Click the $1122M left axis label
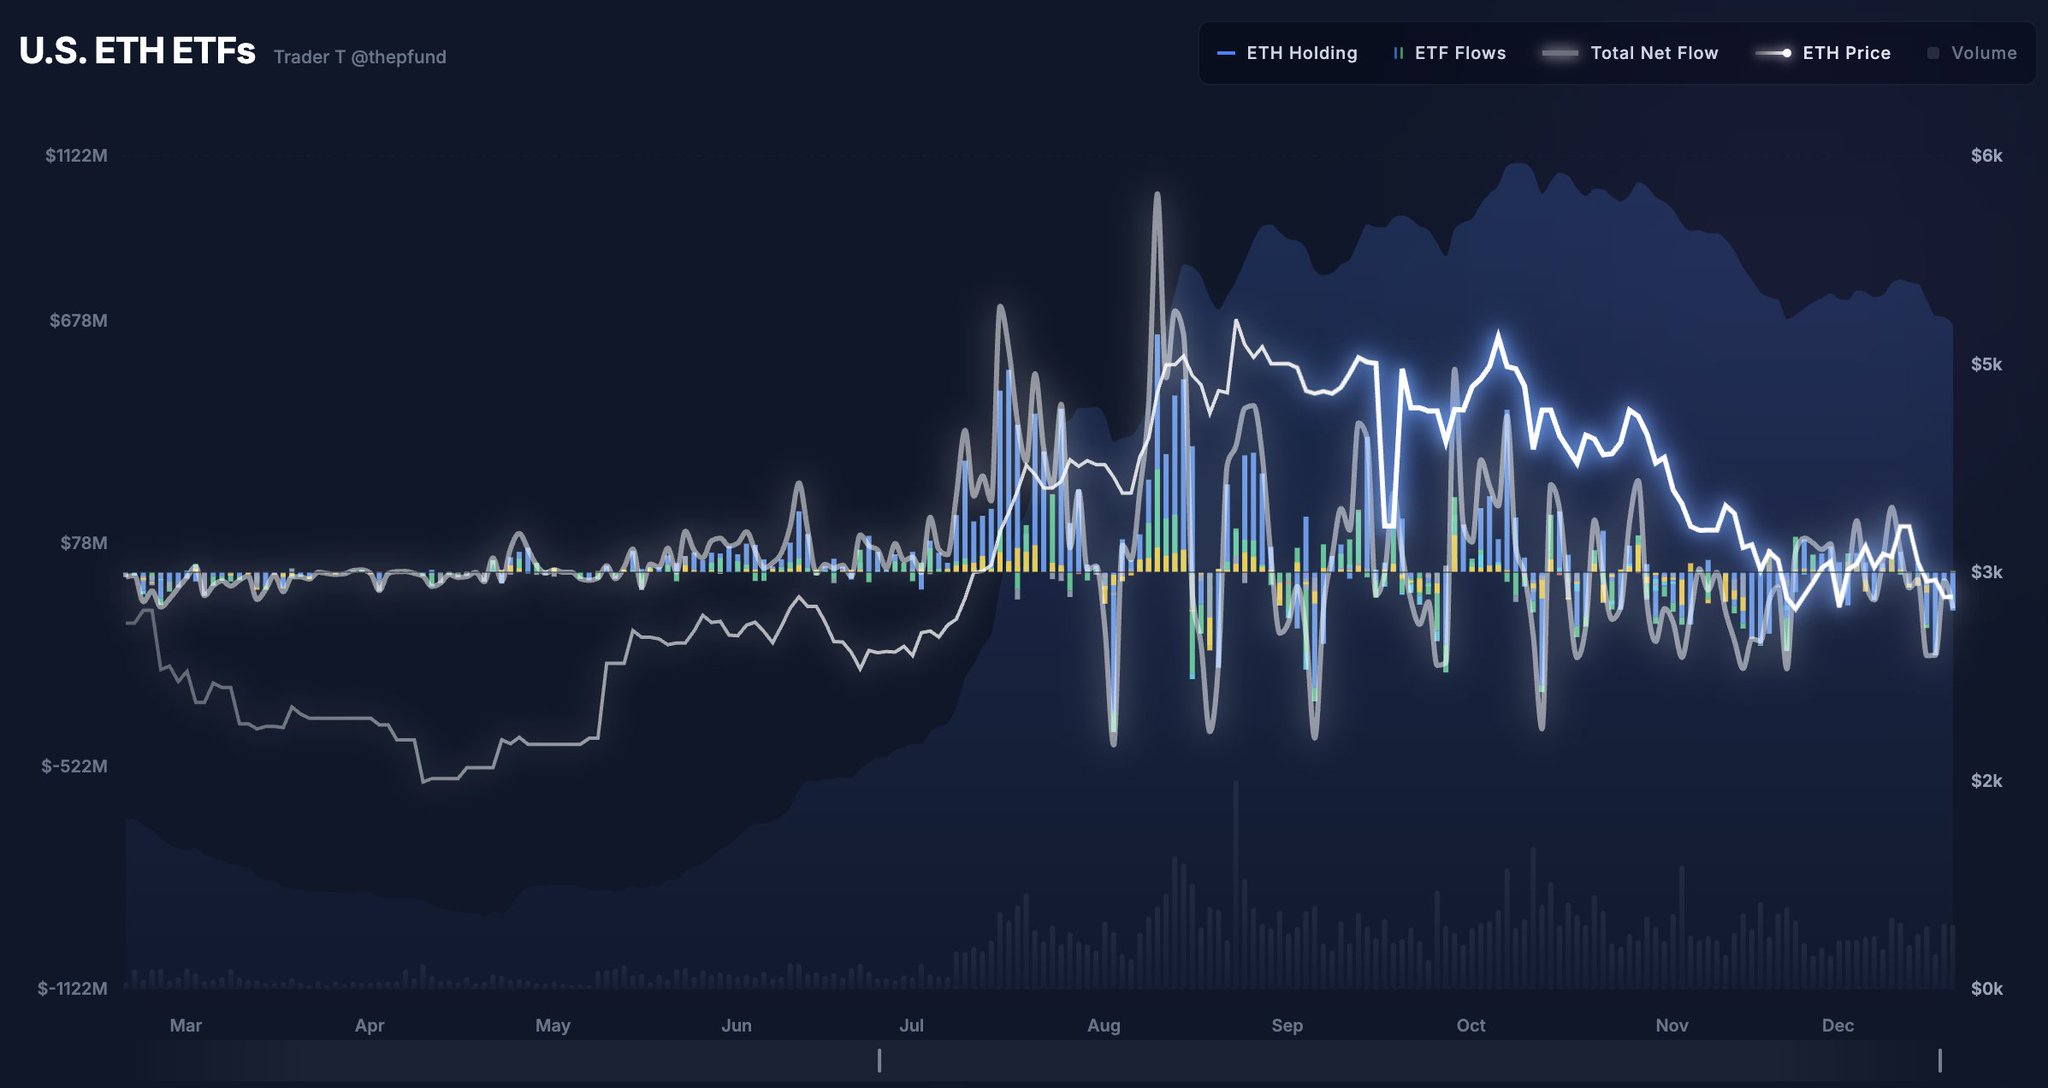 76,155
